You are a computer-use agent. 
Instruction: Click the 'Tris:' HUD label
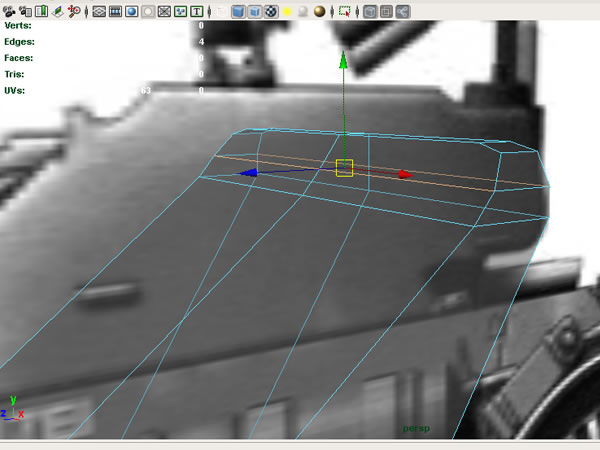tap(14, 74)
